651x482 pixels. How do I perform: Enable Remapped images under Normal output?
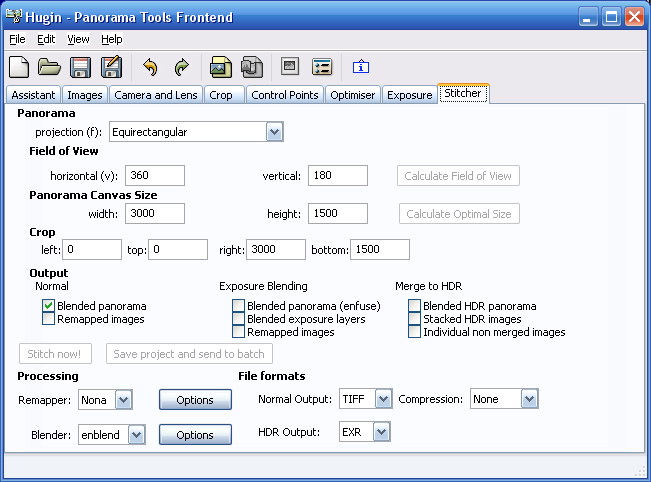point(48,319)
